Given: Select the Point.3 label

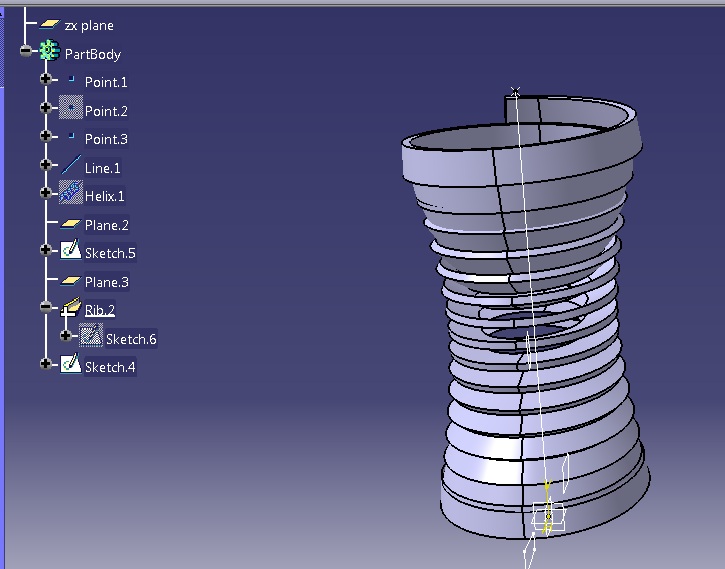Looking at the screenshot, I should [x=106, y=139].
